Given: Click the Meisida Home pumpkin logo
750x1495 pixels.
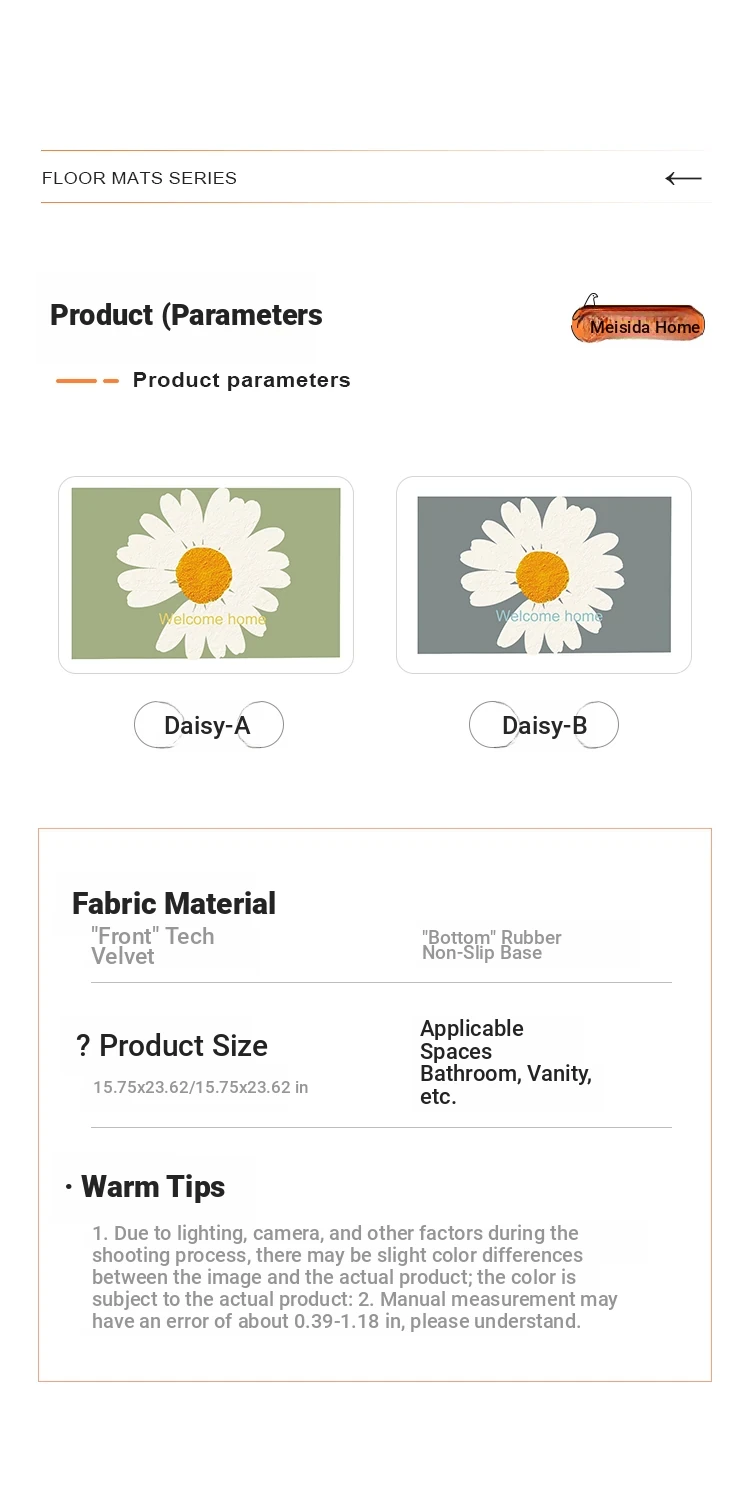Looking at the screenshot, I should [638, 320].
